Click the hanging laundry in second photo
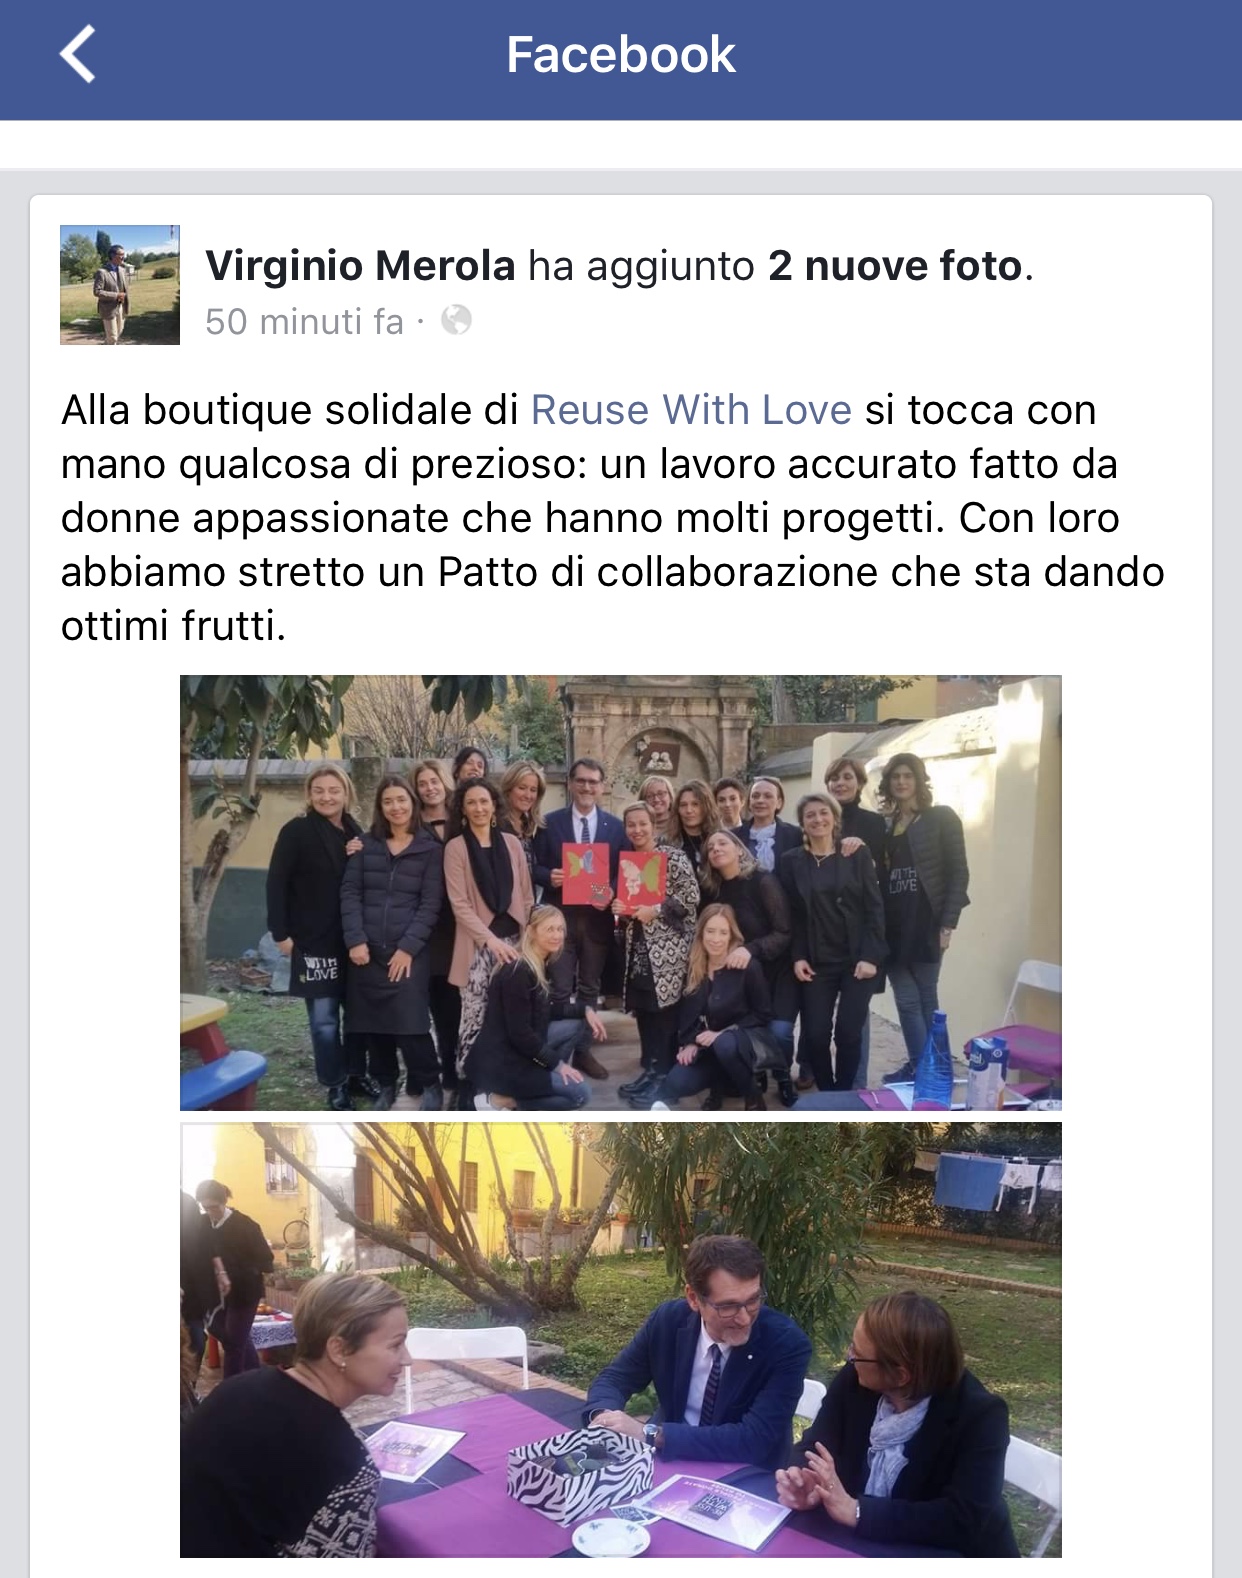The height and width of the screenshot is (1578, 1242). (x=995, y=1178)
